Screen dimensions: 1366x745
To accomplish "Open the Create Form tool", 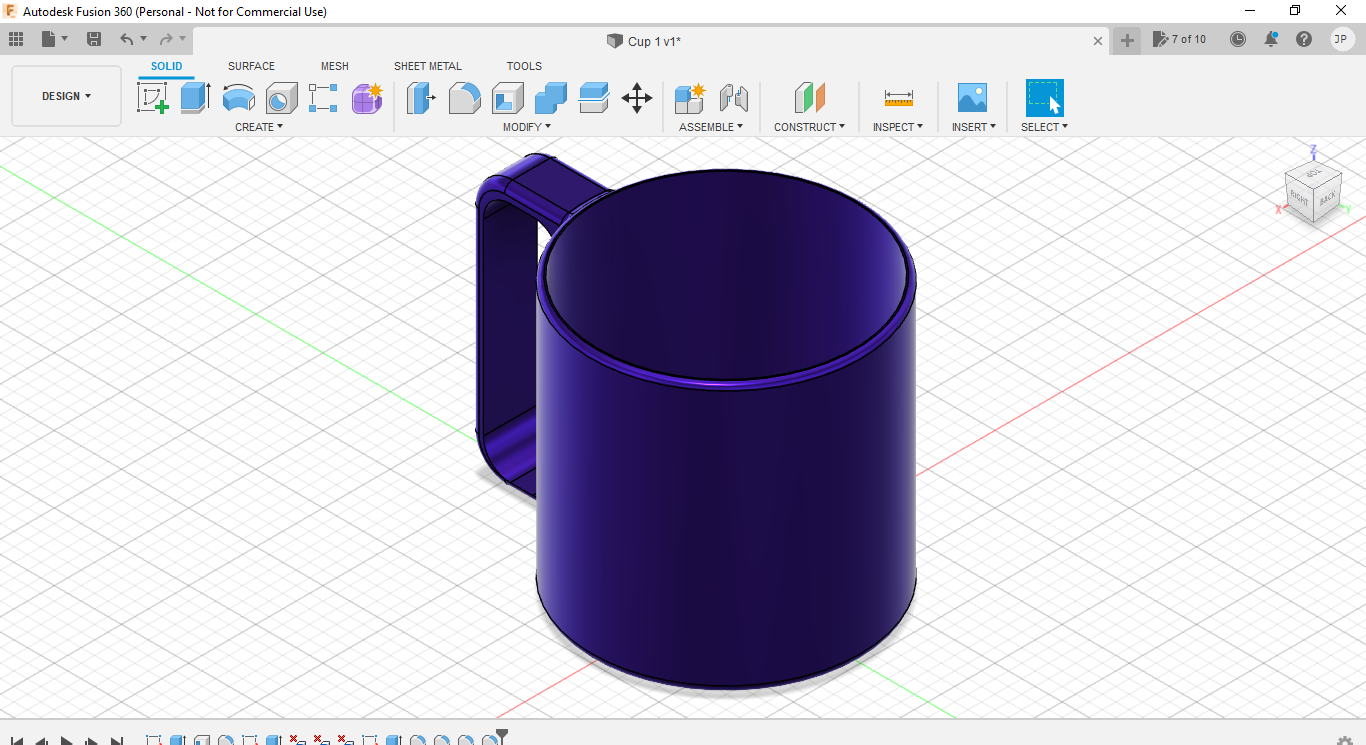I will [x=367, y=98].
